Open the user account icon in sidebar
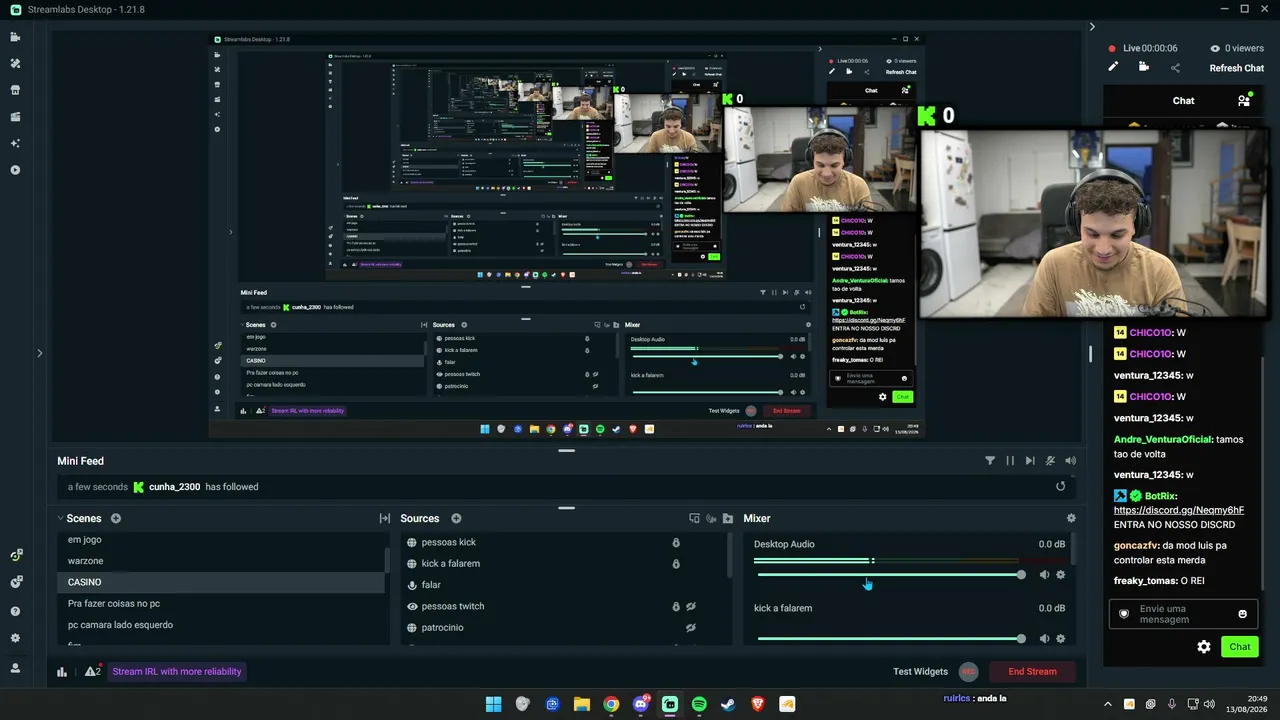Screen dimensions: 1280x720 (x=15, y=667)
